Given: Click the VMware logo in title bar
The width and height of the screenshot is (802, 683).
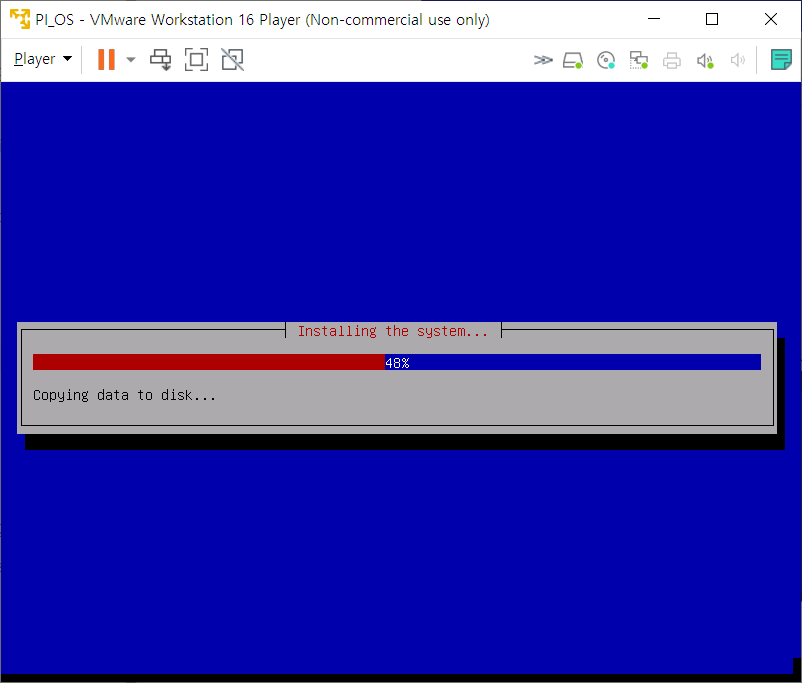Looking at the screenshot, I should [19, 19].
